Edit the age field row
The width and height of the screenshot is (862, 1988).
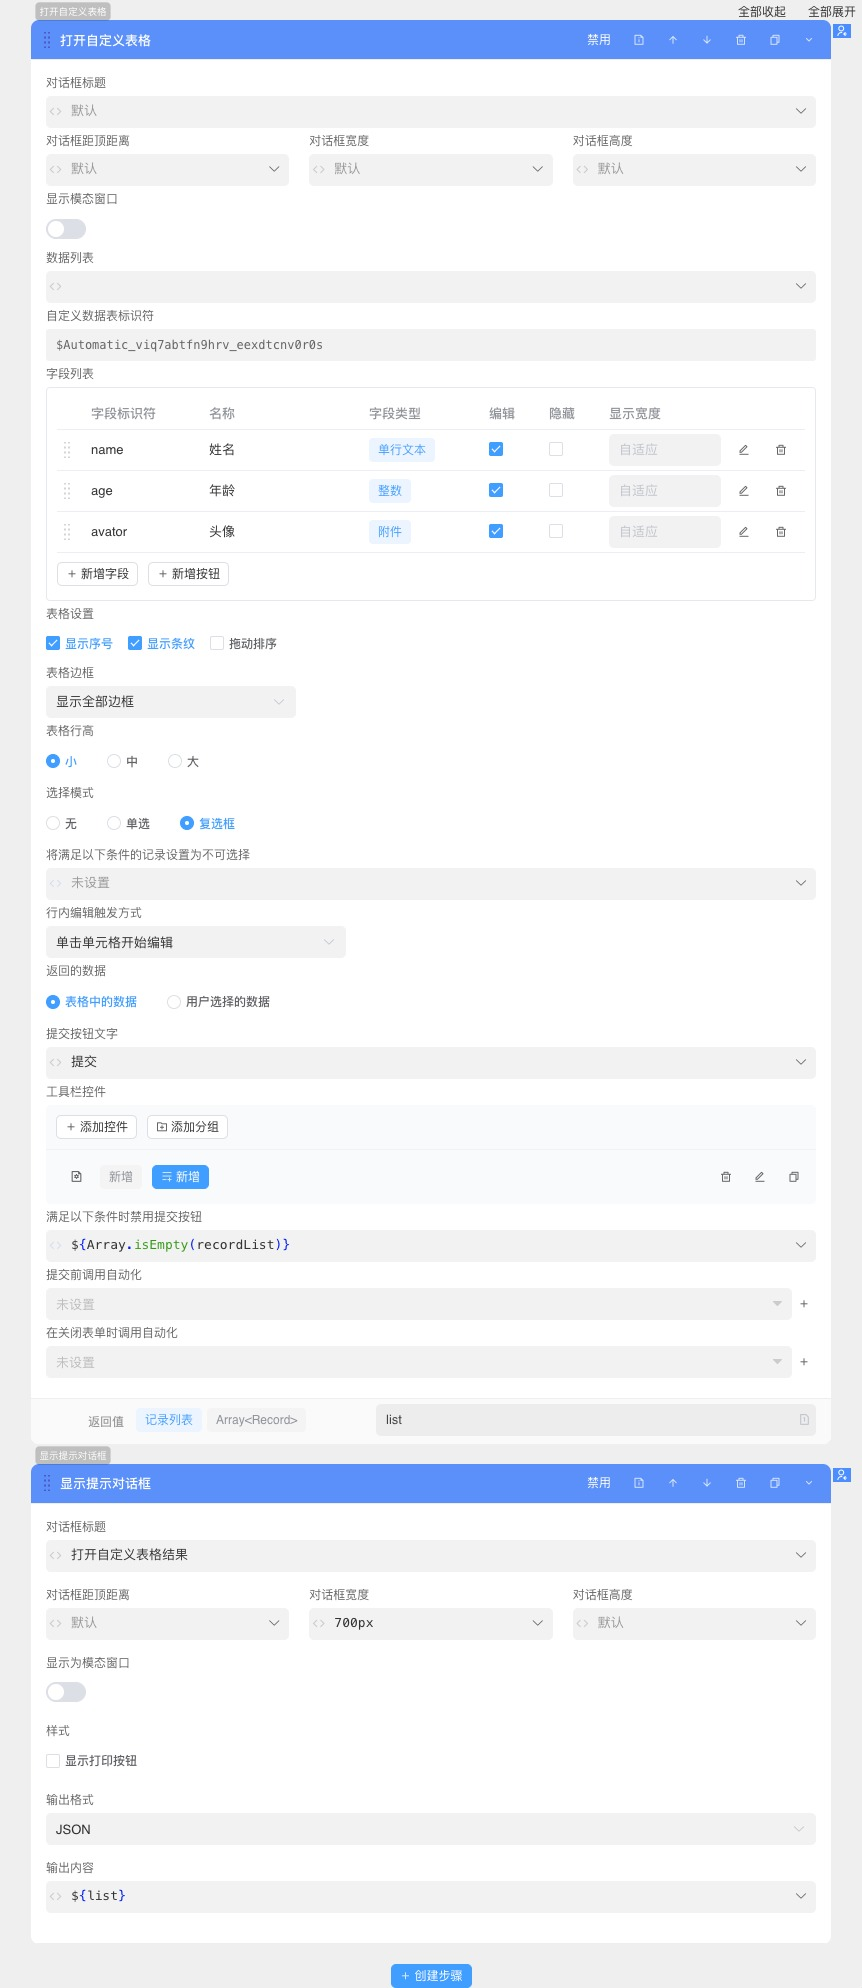pos(744,491)
